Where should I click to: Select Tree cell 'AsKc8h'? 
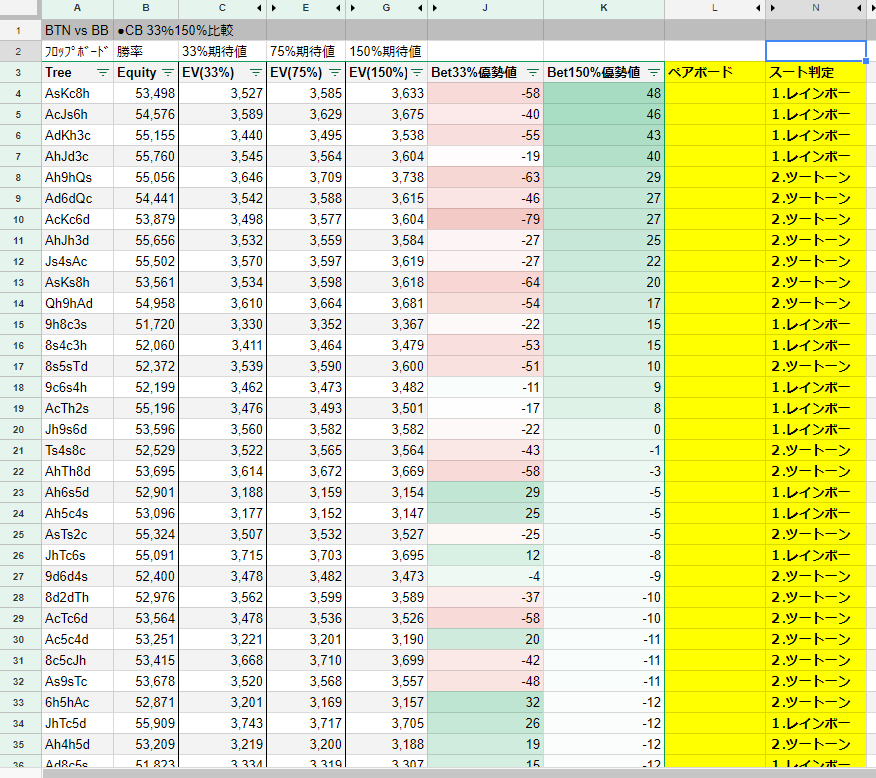click(x=77, y=93)
